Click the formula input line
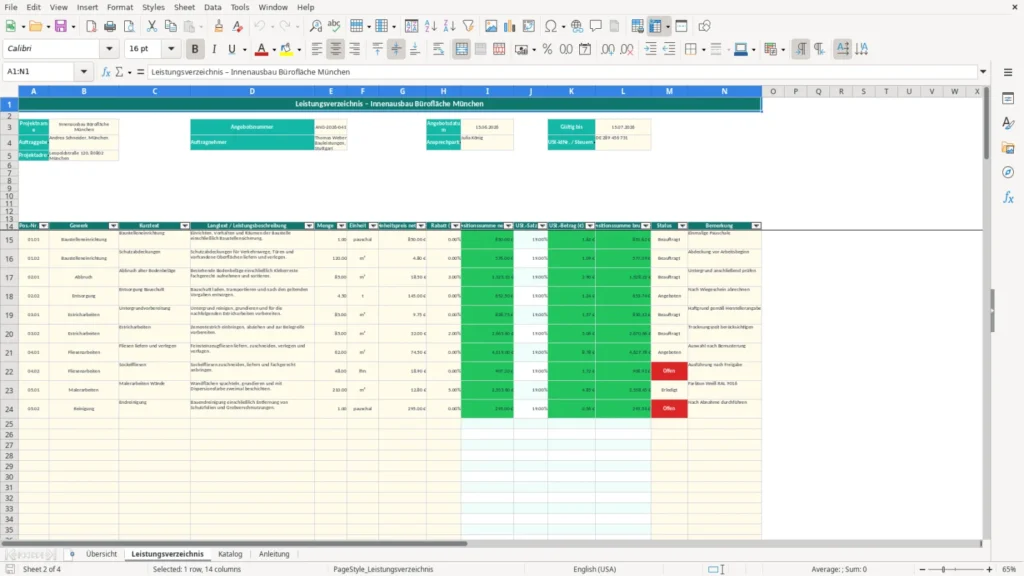 562,72
